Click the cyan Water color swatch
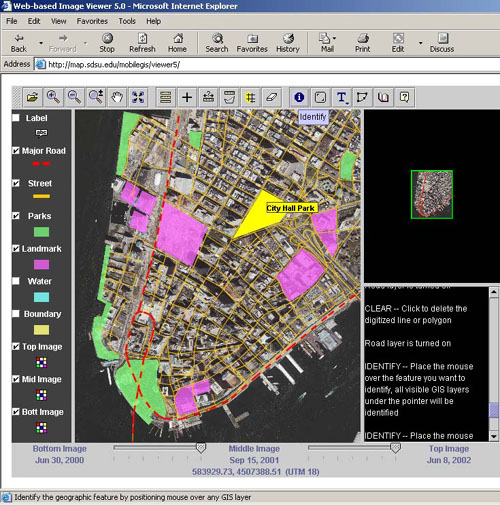The width and height of the screenshot is (500, 506). click(41, 297)
